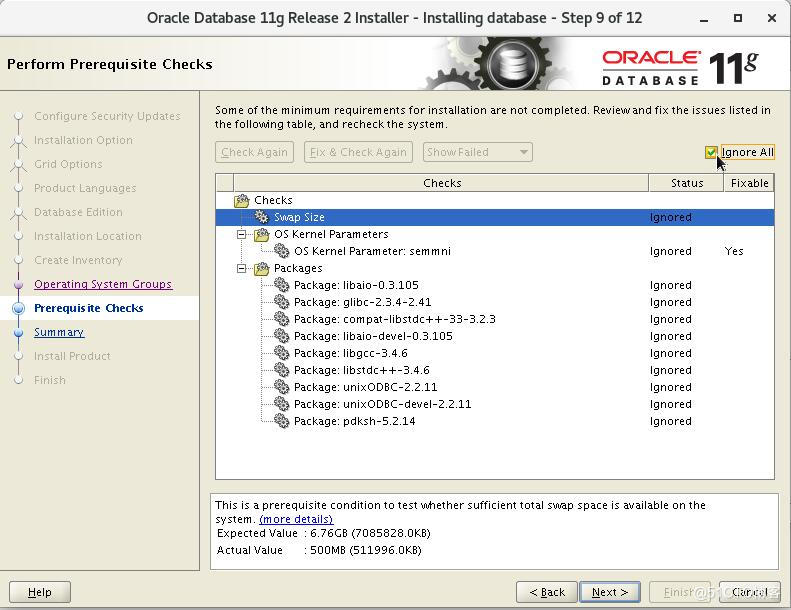Image resolution: width=791 pixels, height=610 pixels.
Task: Open the Show Failed dropdown
Action: click(x=477, y=152)
